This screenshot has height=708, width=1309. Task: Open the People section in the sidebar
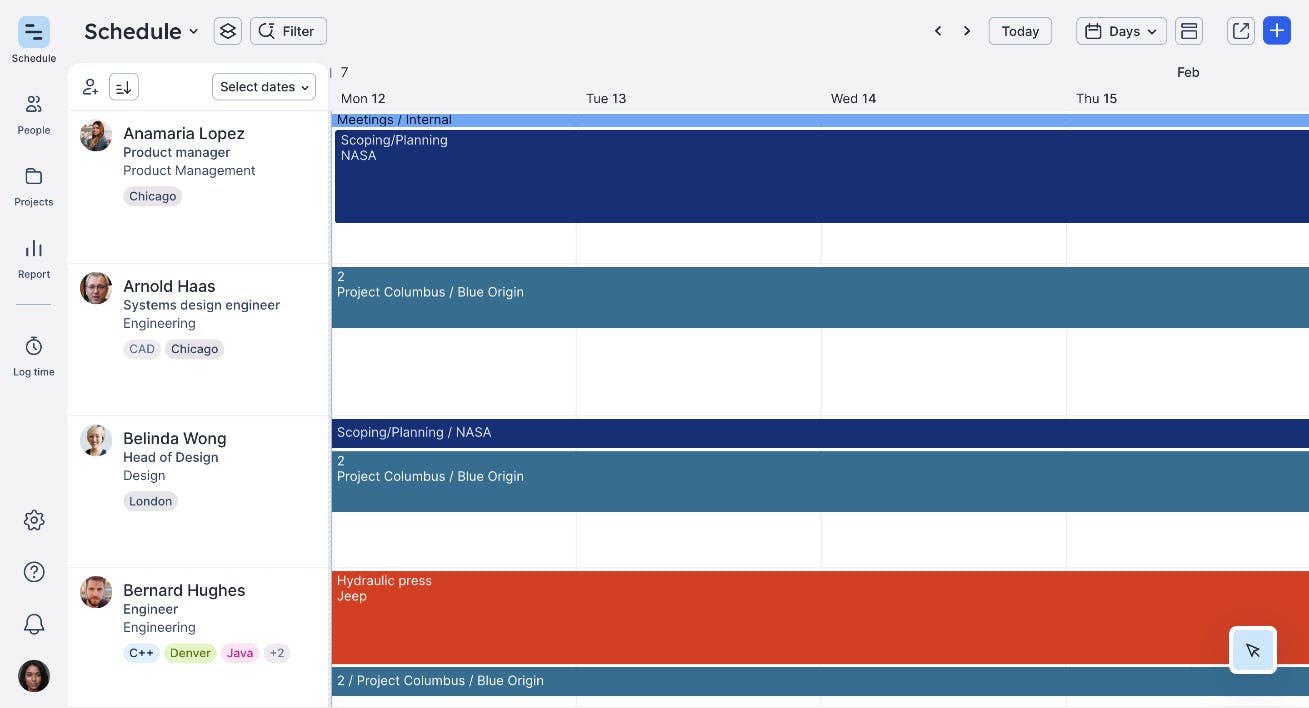(33, 112)
